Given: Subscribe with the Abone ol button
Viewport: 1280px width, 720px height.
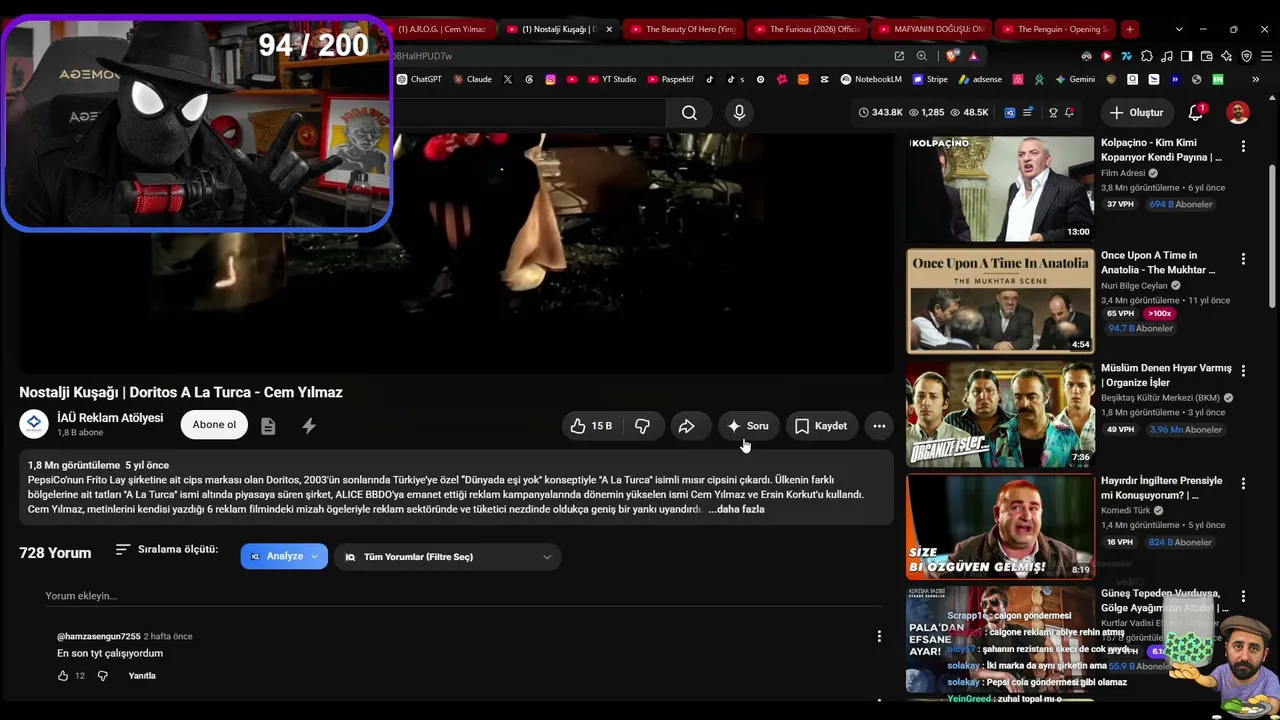Looking at the screenshot, I should coord(214,425).
